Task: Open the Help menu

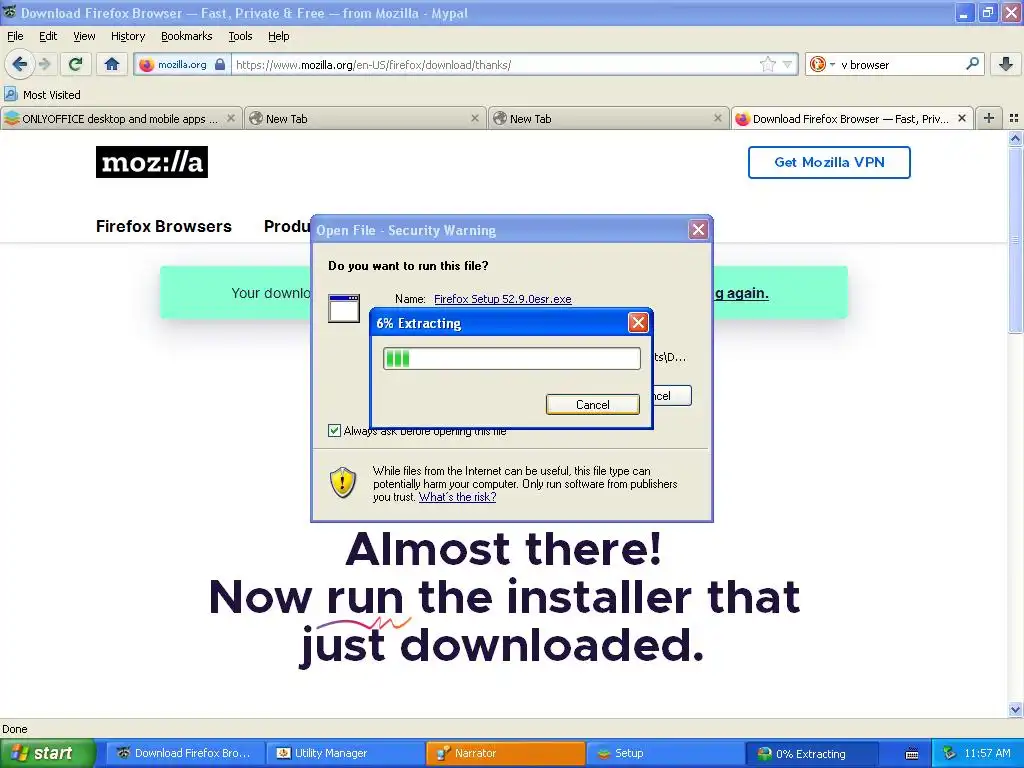Action: (278, 36)
